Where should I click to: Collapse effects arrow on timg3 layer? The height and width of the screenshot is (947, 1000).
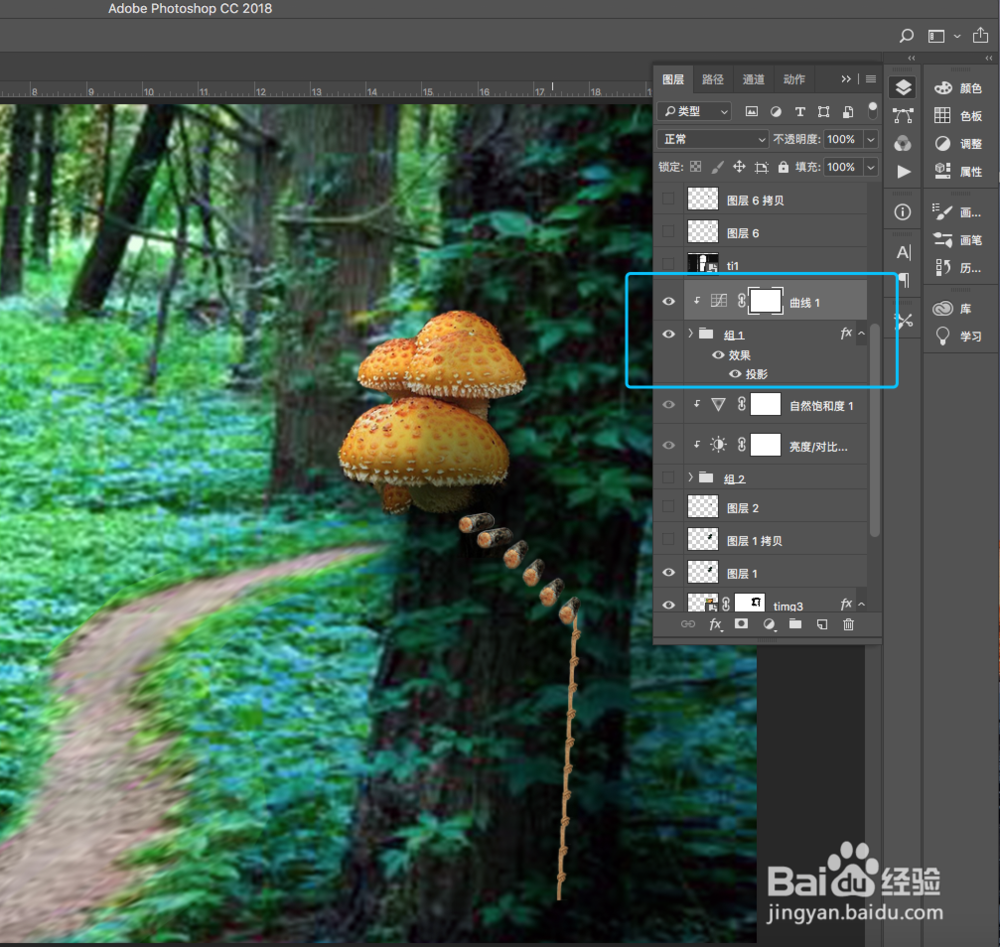pos(862,604)
